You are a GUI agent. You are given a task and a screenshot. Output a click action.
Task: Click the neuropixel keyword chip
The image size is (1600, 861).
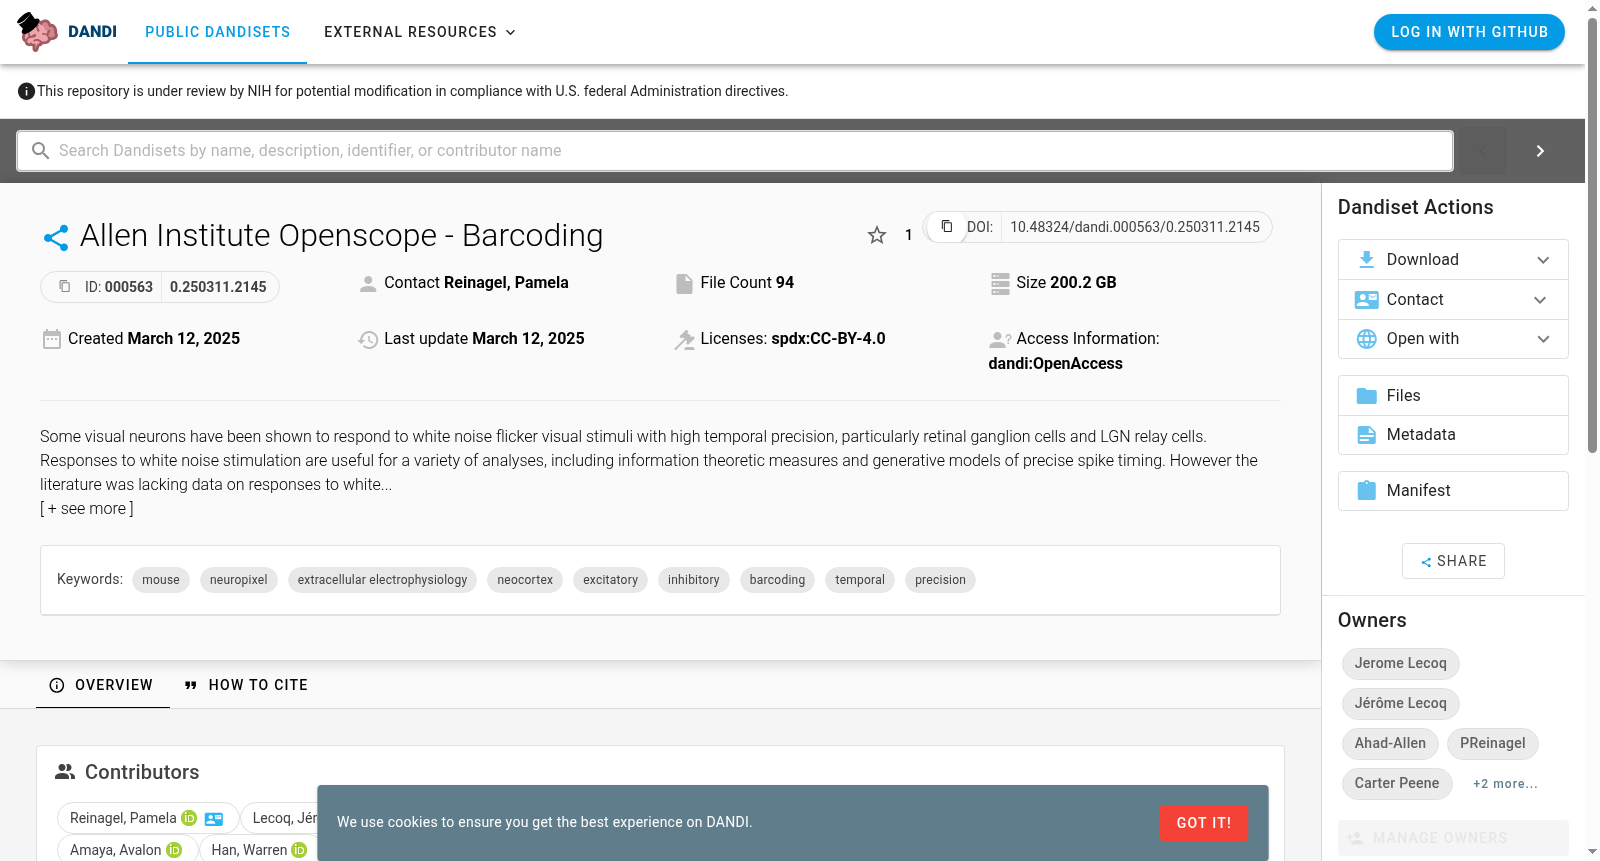tap(239, 580)
